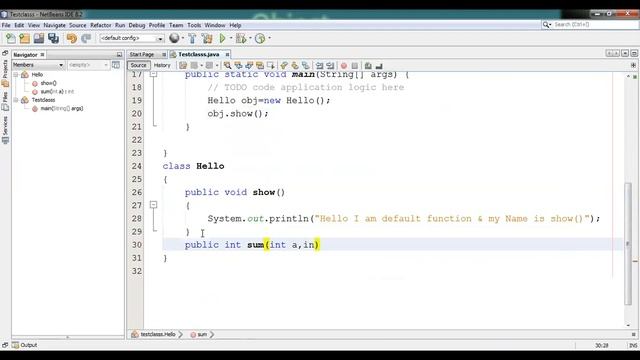Select main(String[] args) in Navigator
The height and width of the screenshot is (360, 640).
tap(62, 109)
